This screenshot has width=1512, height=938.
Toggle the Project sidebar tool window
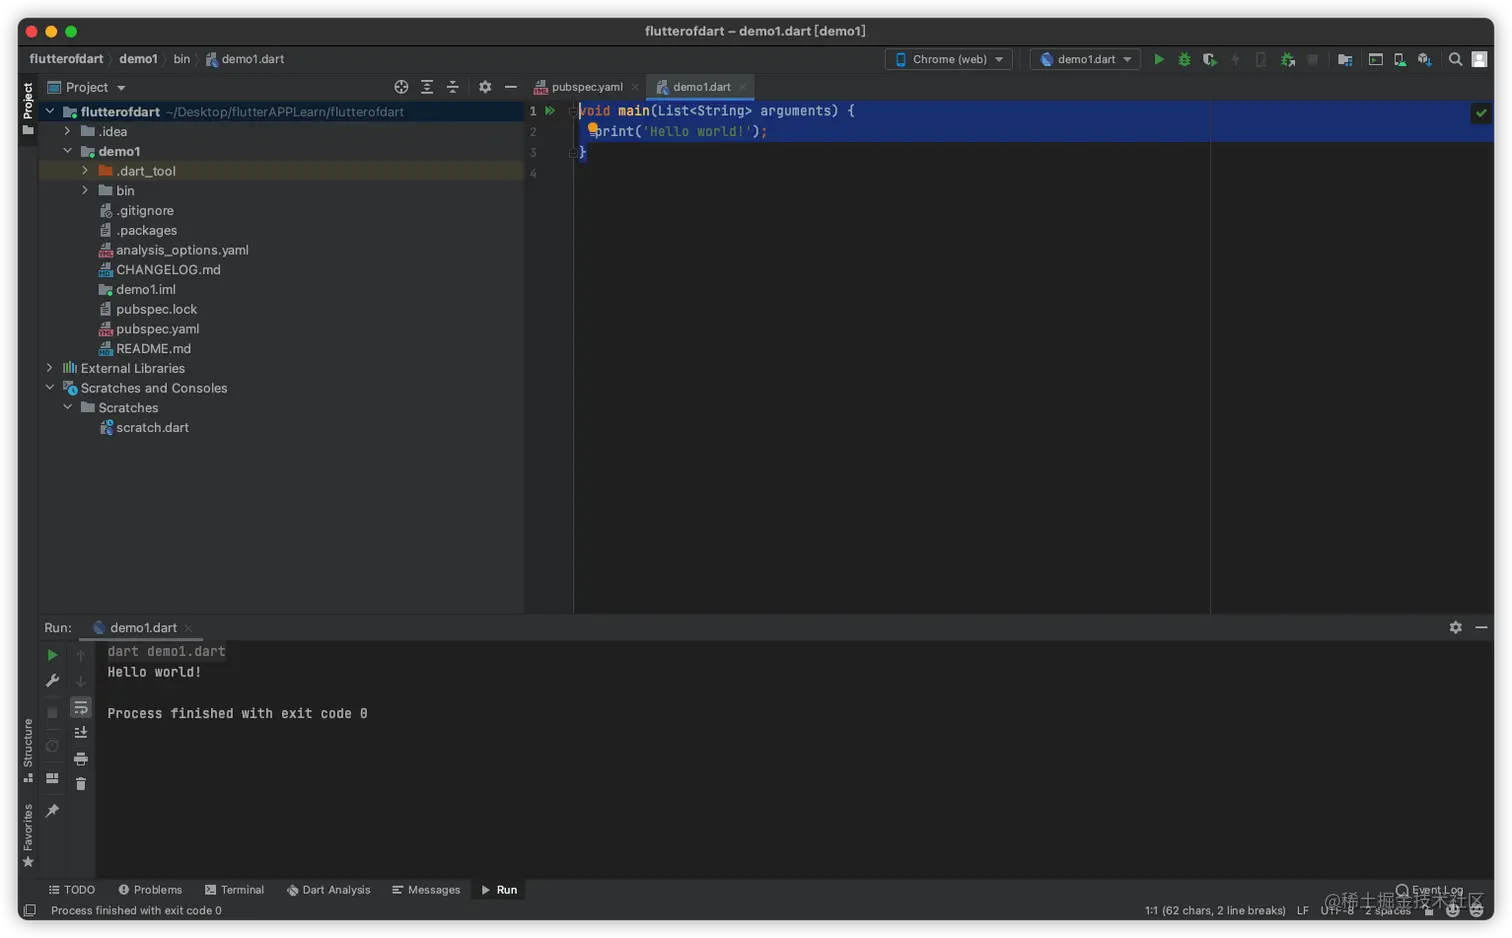[28, 109]
